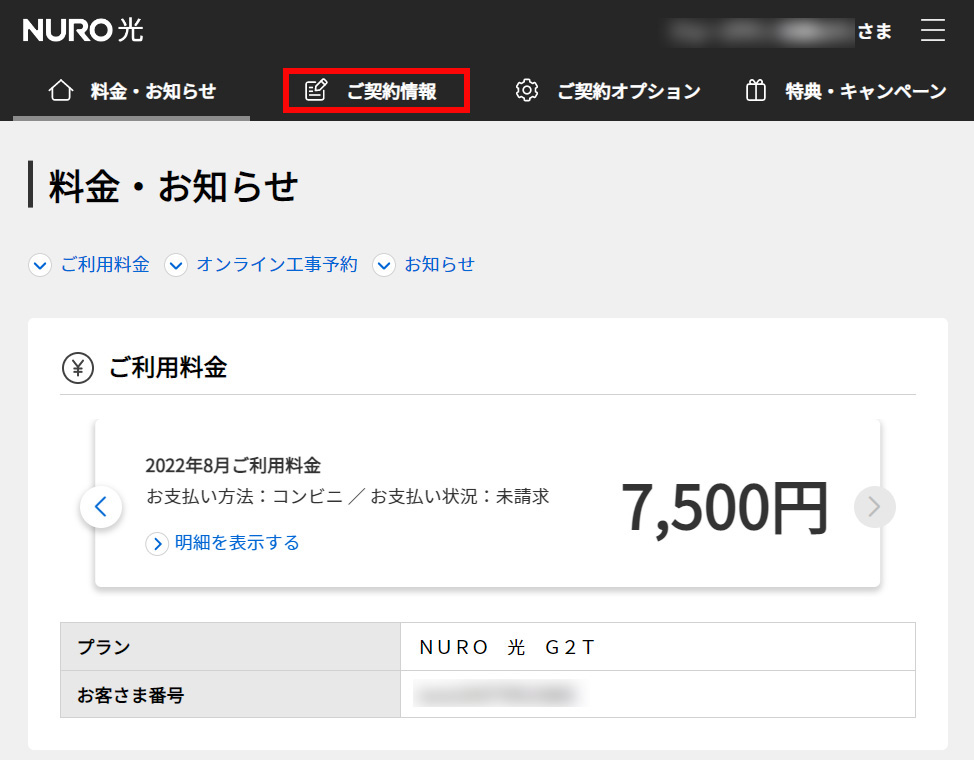Go to the 特典・キャンペーン tab

[x=845, y=91]
